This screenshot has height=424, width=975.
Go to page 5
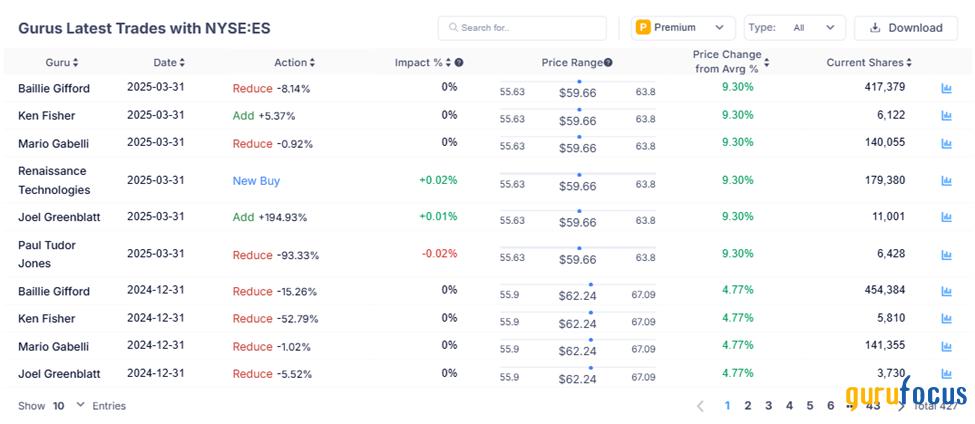pos(810,406)
